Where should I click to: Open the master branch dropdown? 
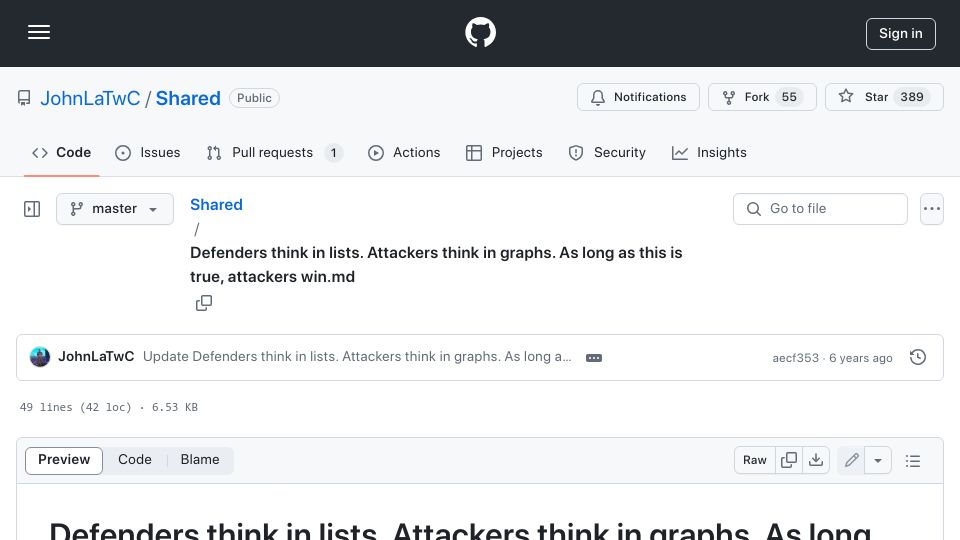[114, 209]
